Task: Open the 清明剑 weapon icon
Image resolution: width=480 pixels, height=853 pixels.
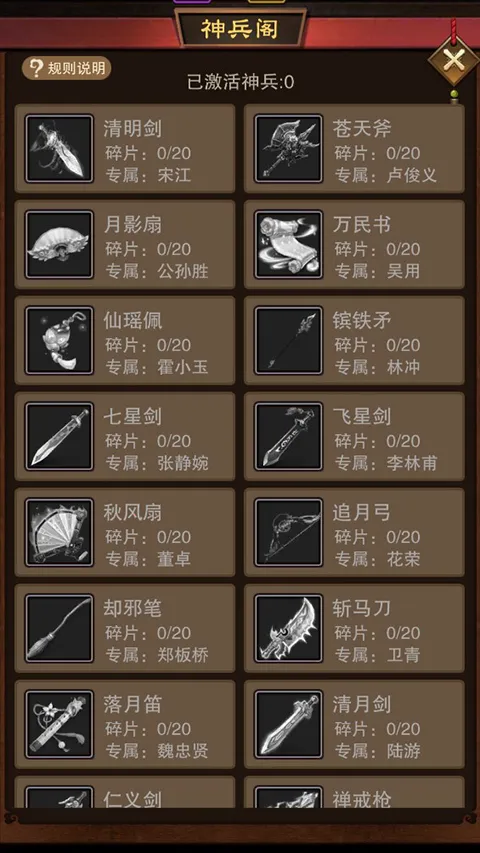Action: point(59,149)
